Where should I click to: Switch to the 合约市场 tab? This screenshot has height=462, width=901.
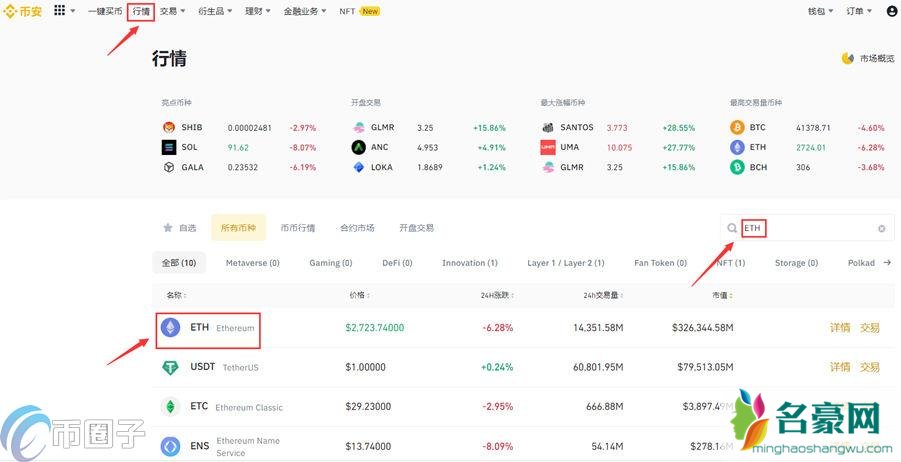[x=357, y=228]
